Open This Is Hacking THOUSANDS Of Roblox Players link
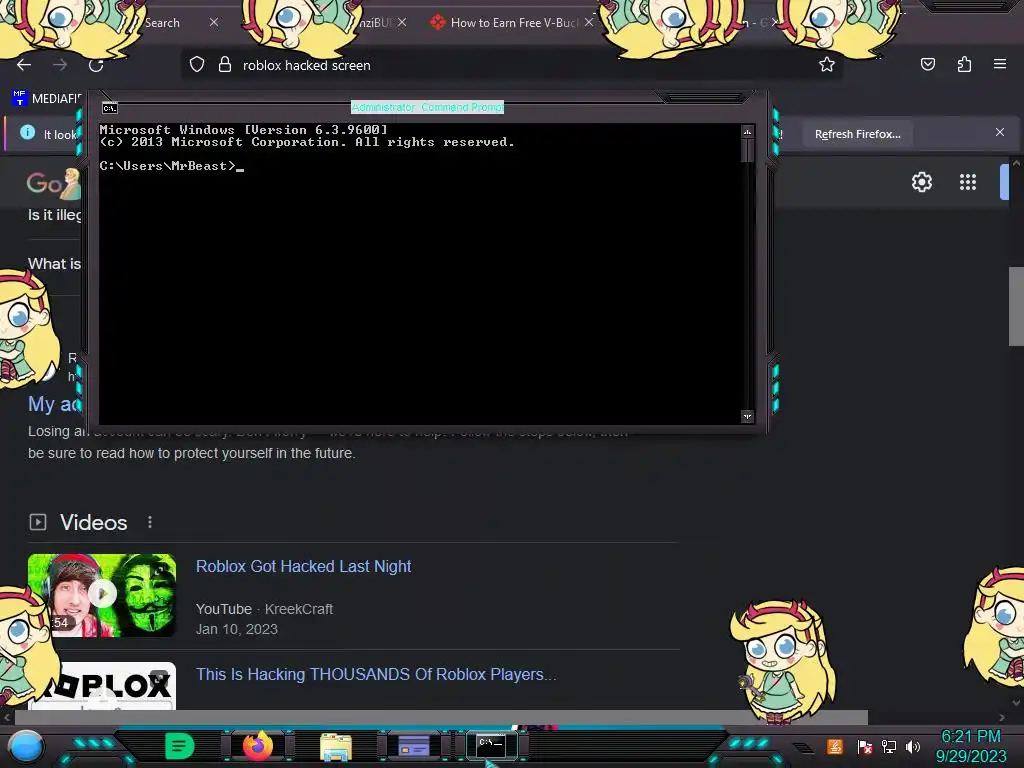Screen dimensions: 1024x768 (376, 674)
